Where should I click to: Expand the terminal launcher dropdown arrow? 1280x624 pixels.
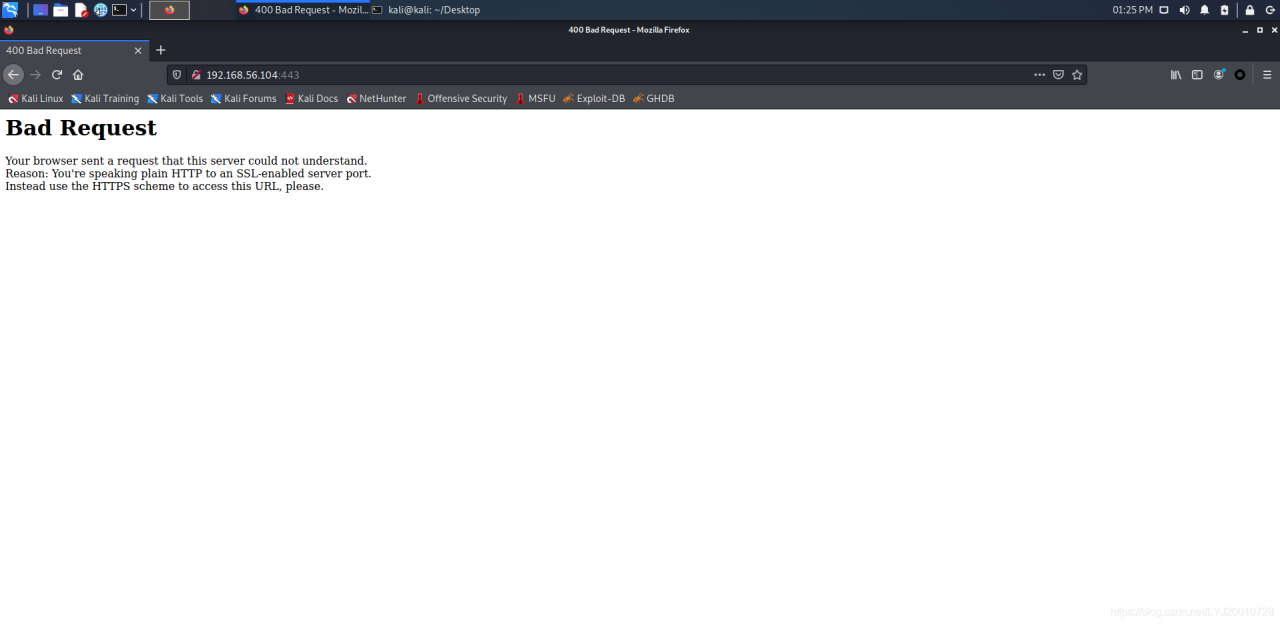(x=134, y=10)
